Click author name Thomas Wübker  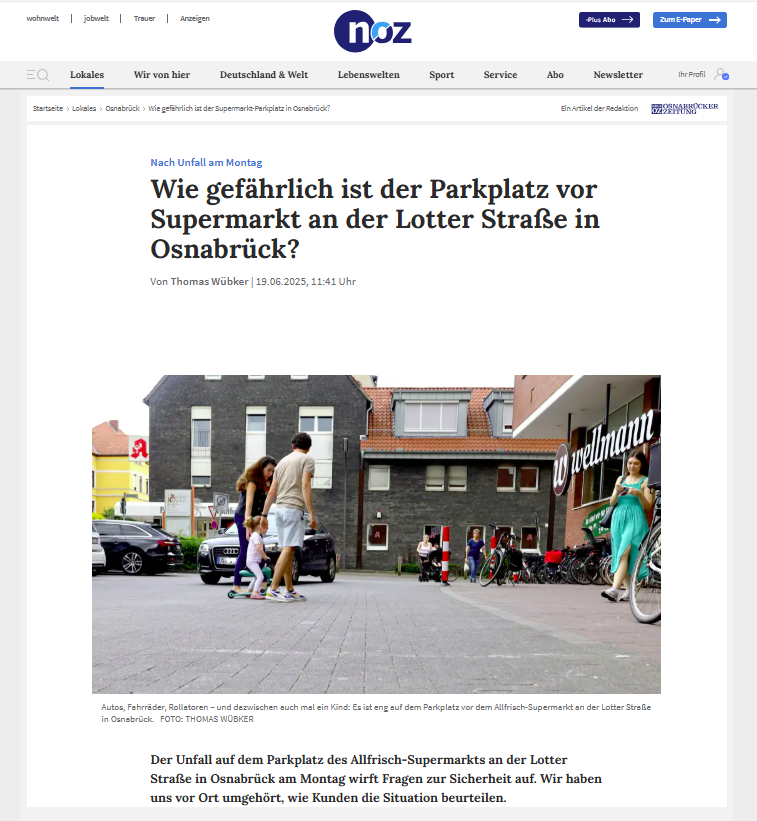(x=209, y=282)
